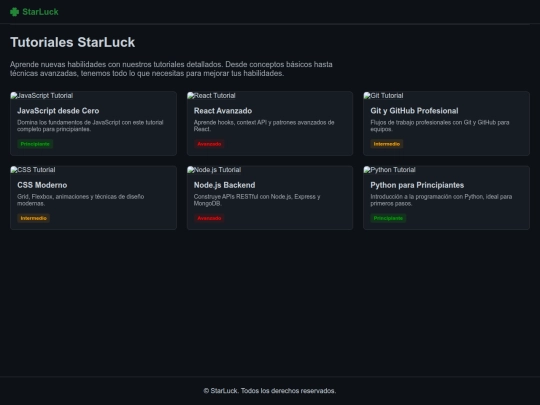
Task: Click the broken CSS Tutorial image
Action: tap(33, 170)
